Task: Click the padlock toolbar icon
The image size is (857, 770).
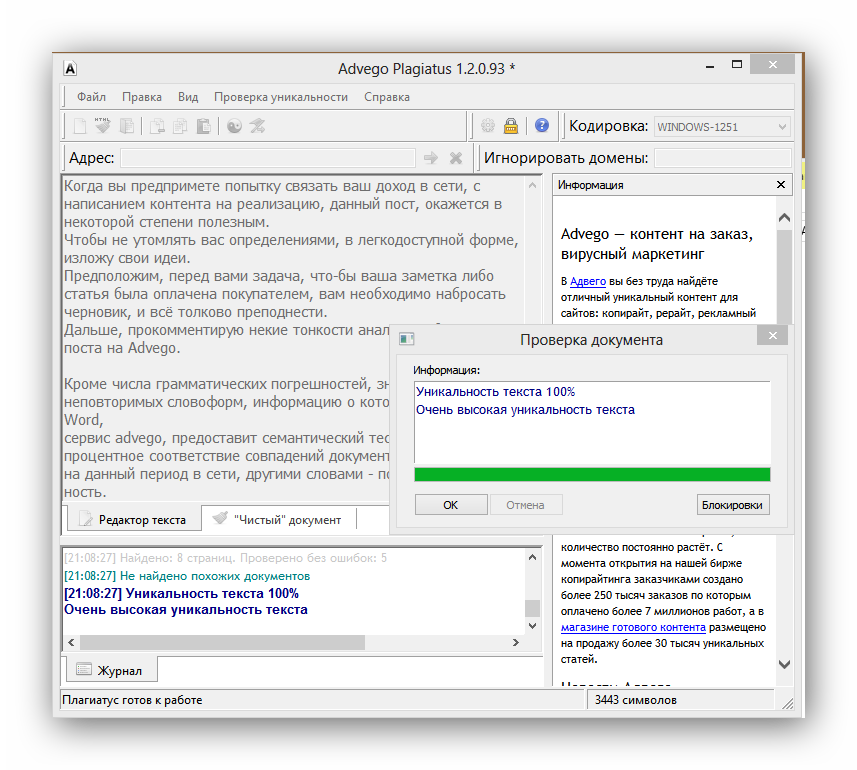Action: [x=511, y=126]
